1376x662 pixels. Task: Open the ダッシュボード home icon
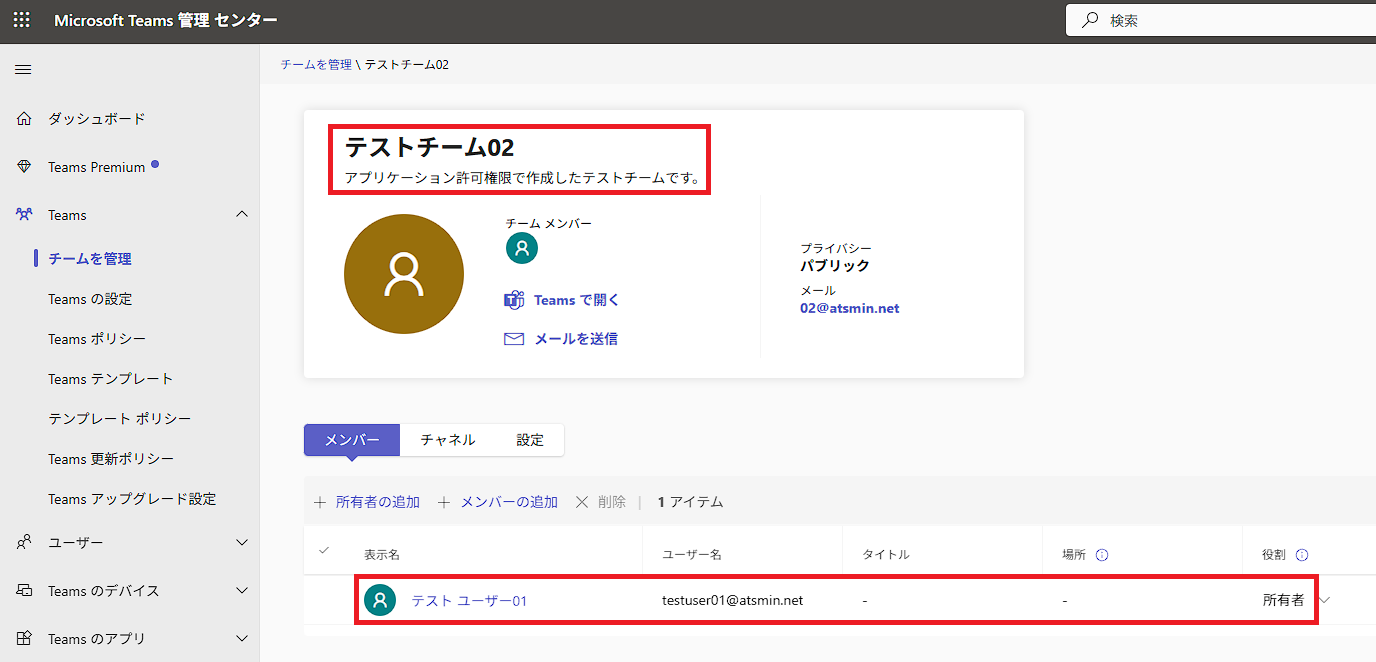click(x=22, y=118)
